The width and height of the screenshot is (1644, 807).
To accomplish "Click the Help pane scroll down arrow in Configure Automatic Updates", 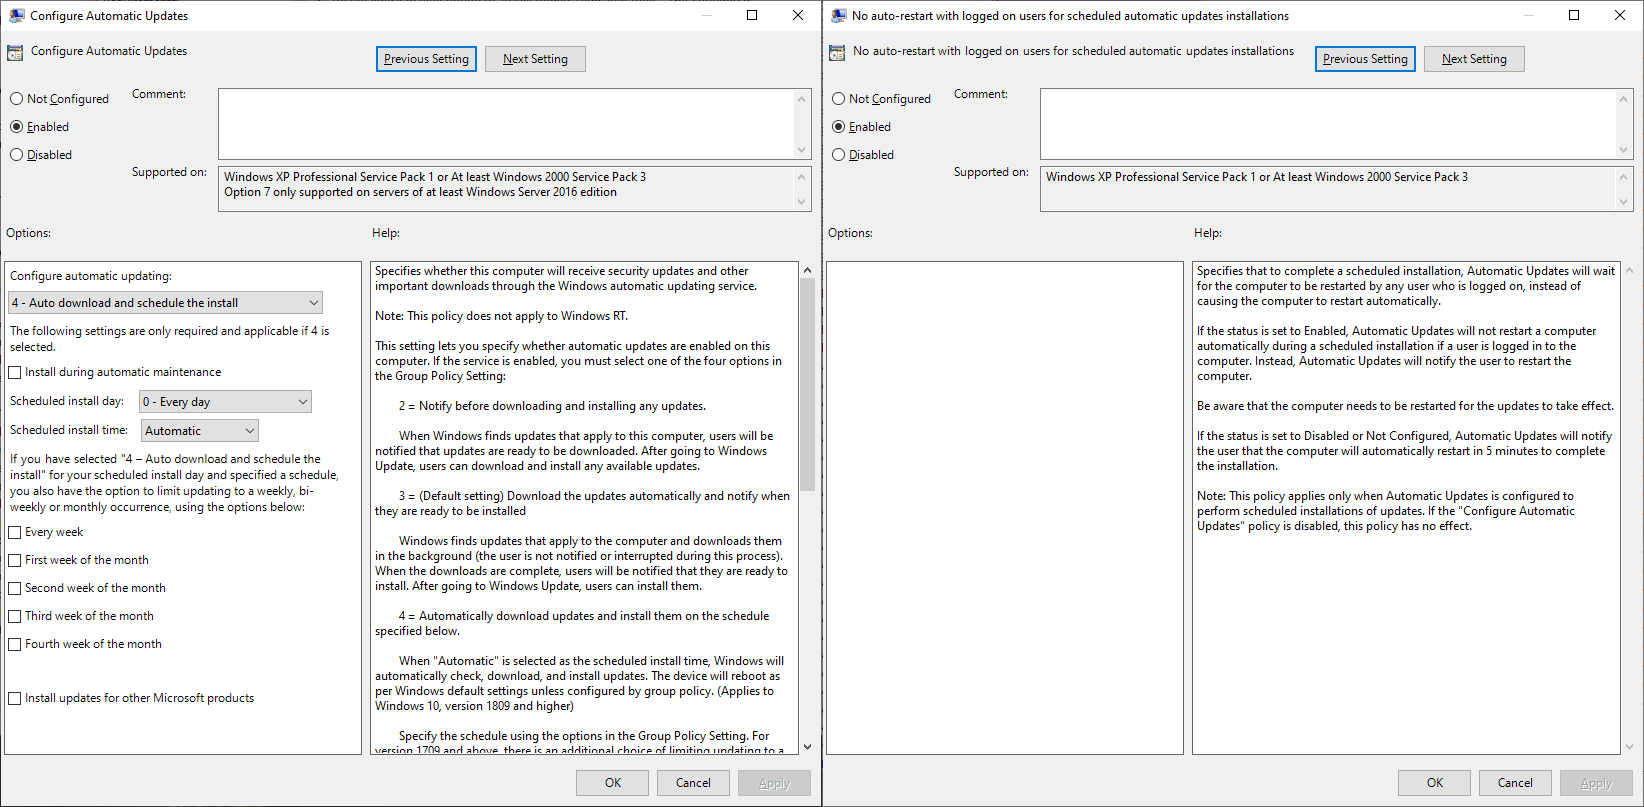I will coord(807,747).
